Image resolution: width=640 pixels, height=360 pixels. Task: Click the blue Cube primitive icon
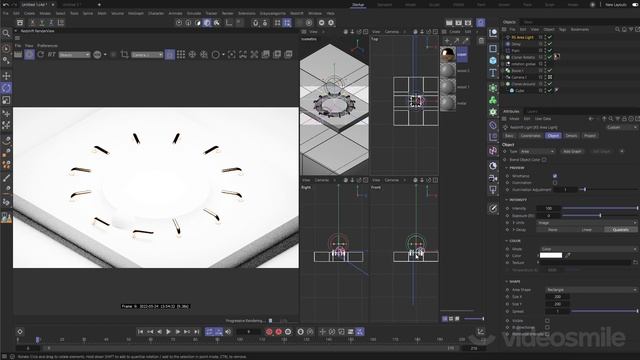coord(493,60)
